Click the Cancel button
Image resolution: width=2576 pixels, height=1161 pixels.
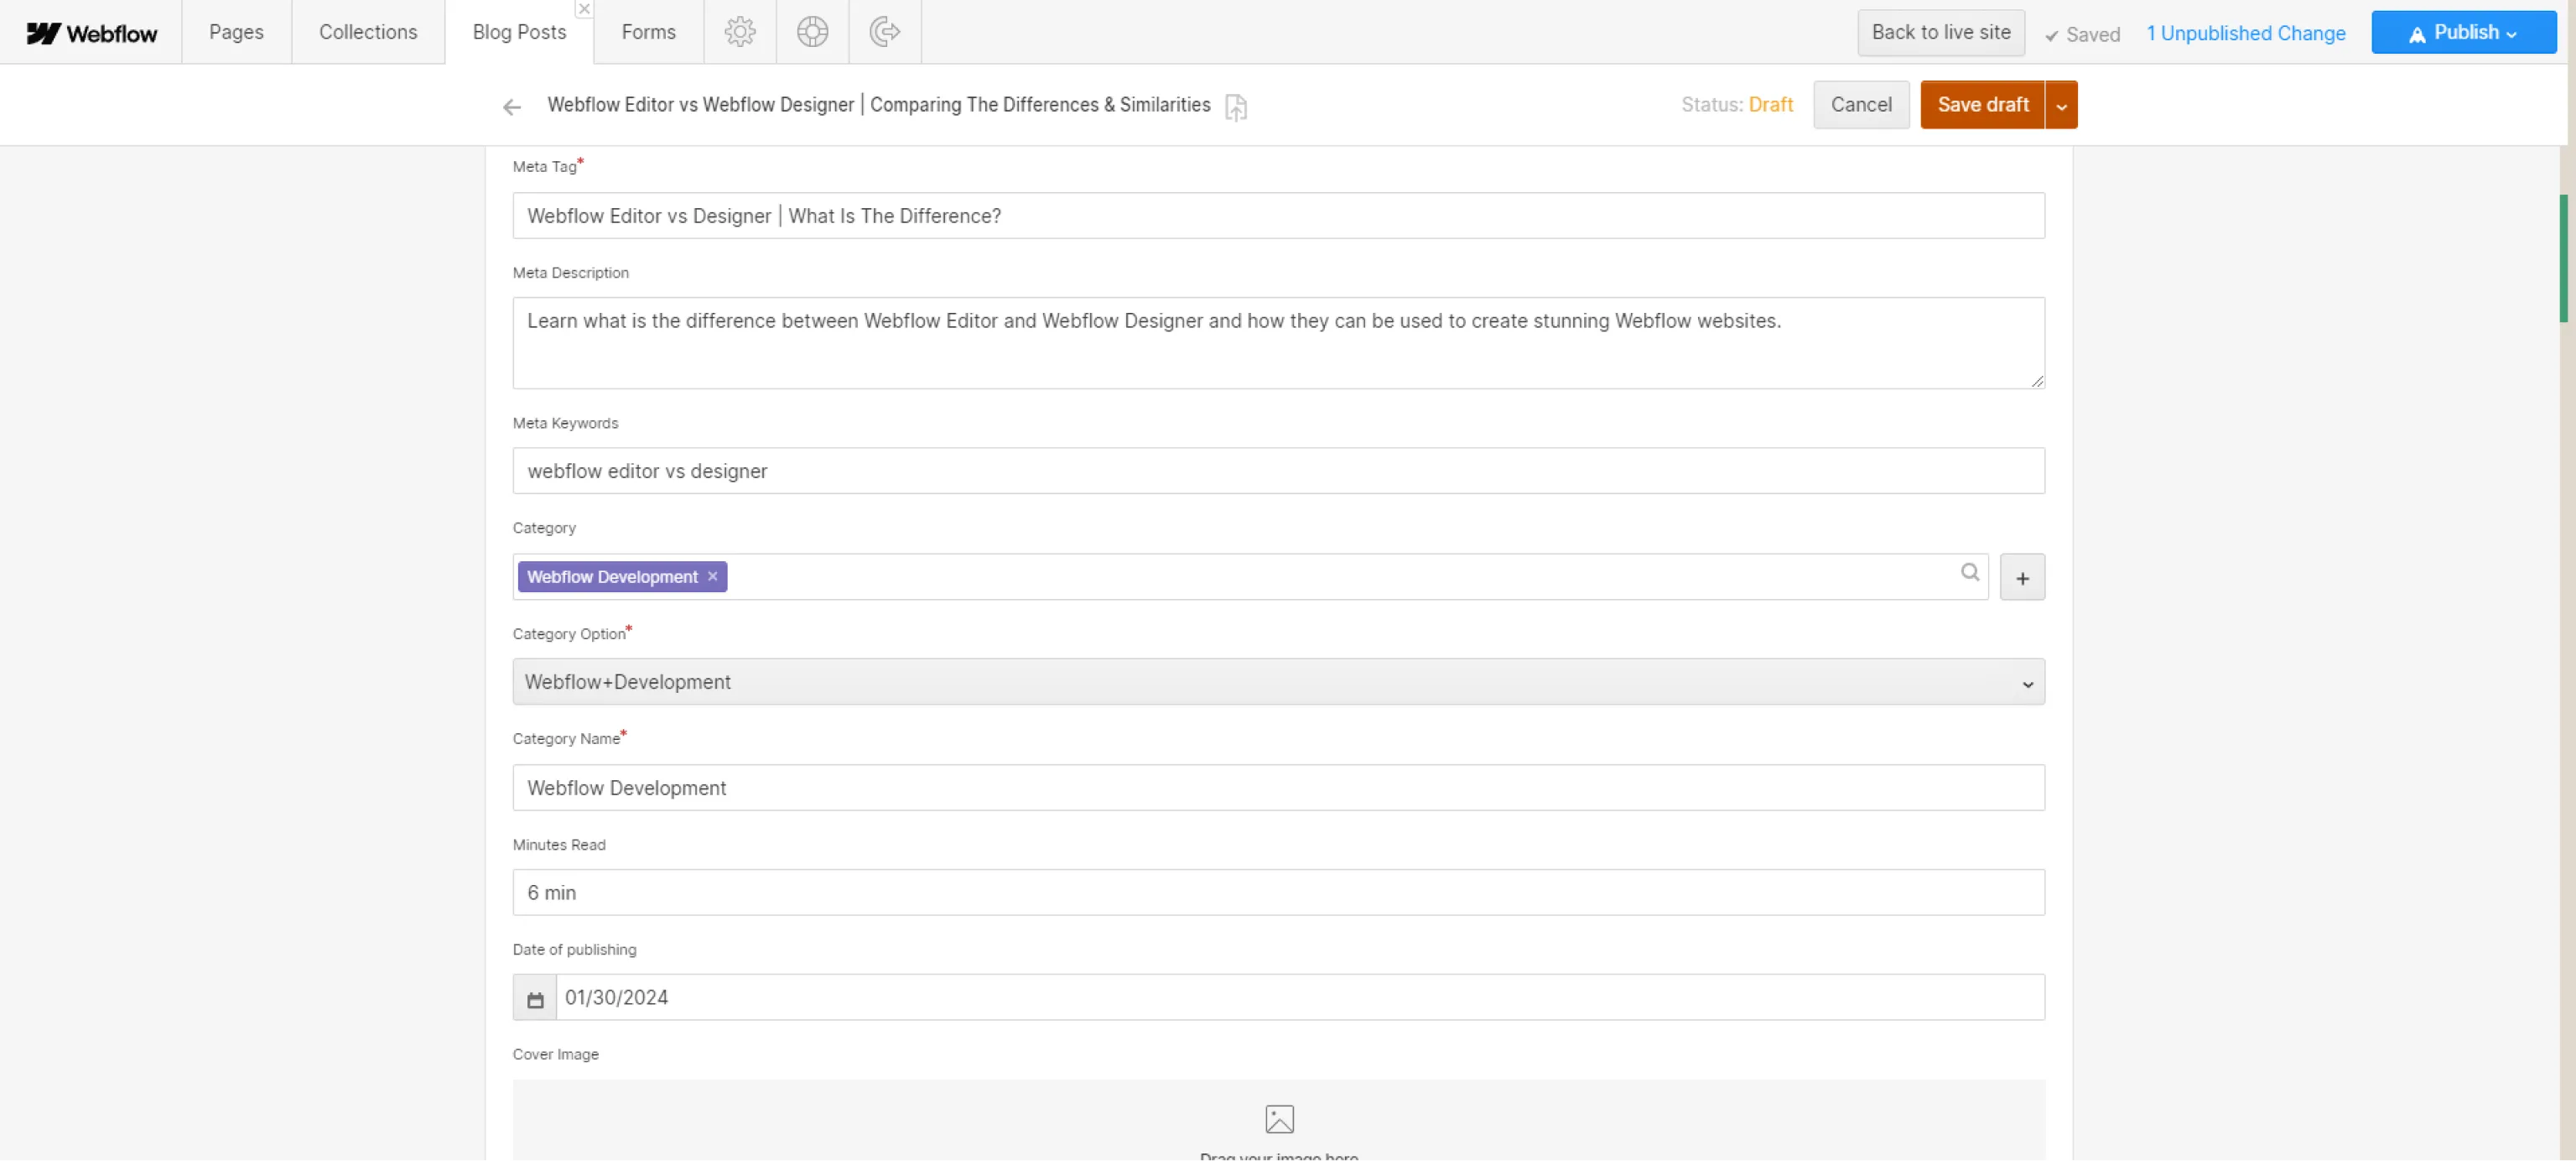point(1861,105)
